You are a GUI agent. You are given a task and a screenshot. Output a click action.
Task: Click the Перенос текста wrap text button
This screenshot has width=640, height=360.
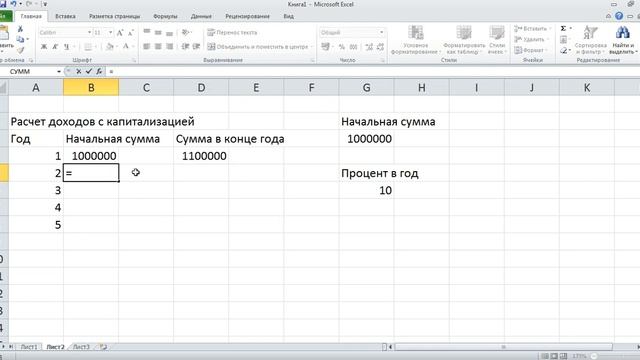click(x=232, y=32)
